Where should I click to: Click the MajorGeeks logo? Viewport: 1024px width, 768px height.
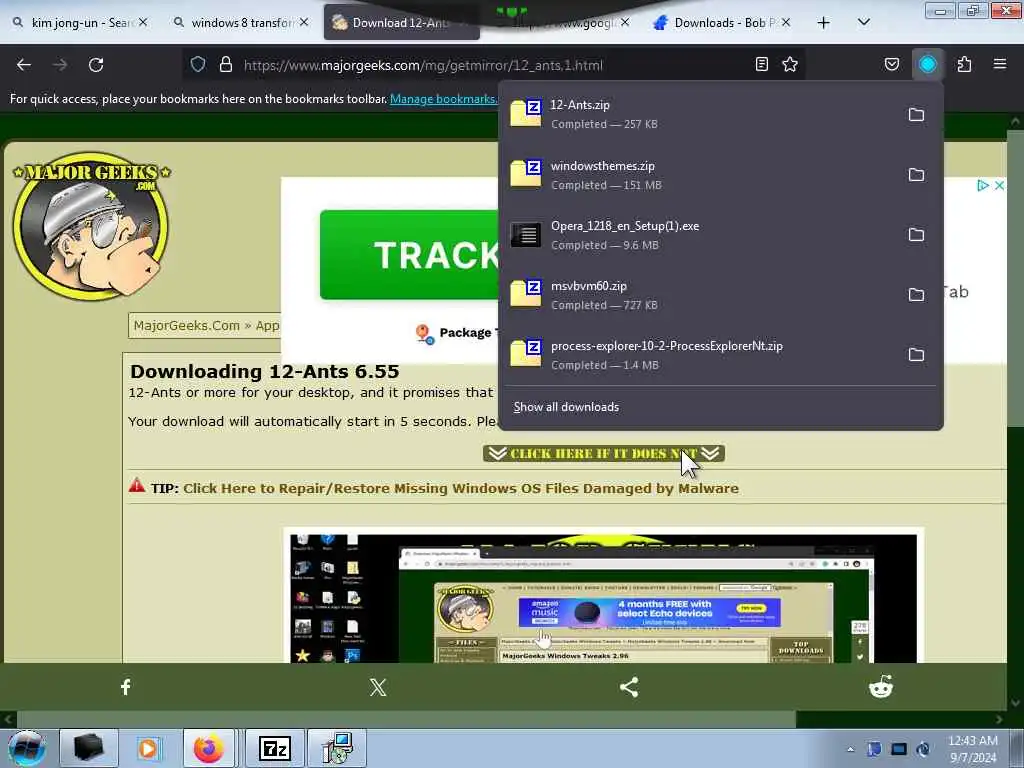coord(91,225)
